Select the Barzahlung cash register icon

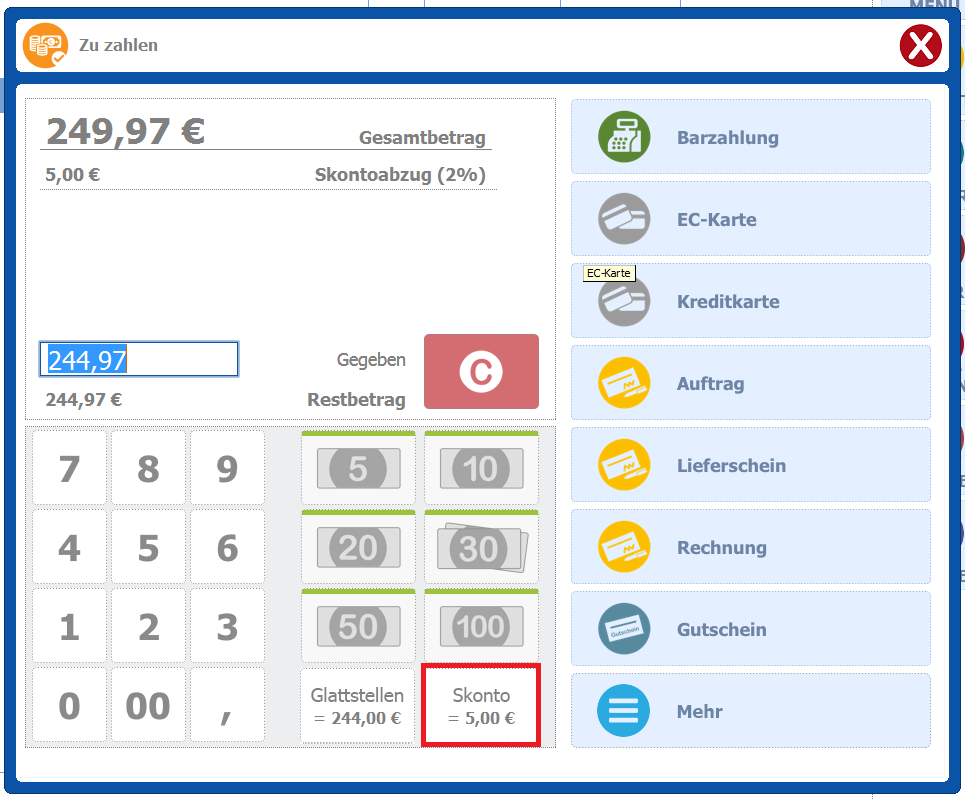tap(624, 137)
